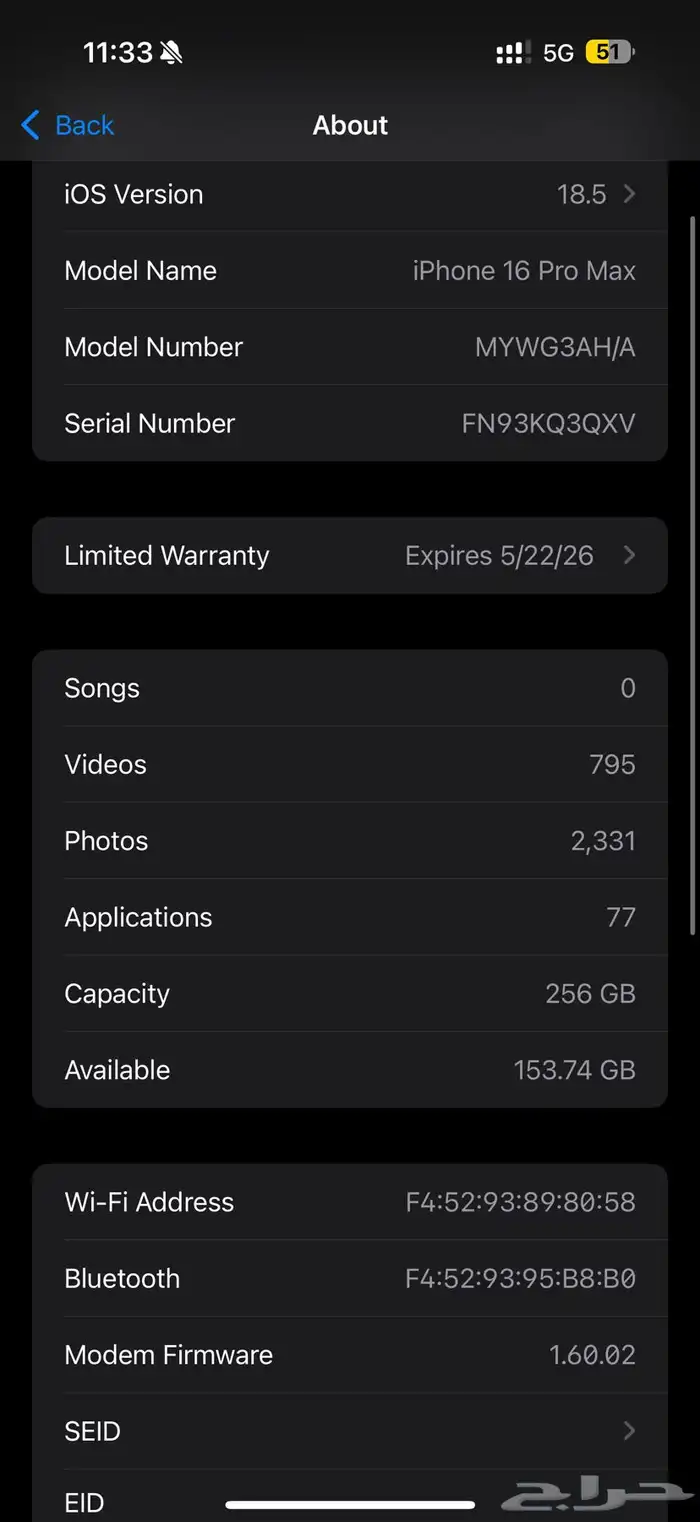The width and height of the screenshot is (700, 1522).
Task: Tap the silent mode bell icon
Action: (x=172, y=52)
